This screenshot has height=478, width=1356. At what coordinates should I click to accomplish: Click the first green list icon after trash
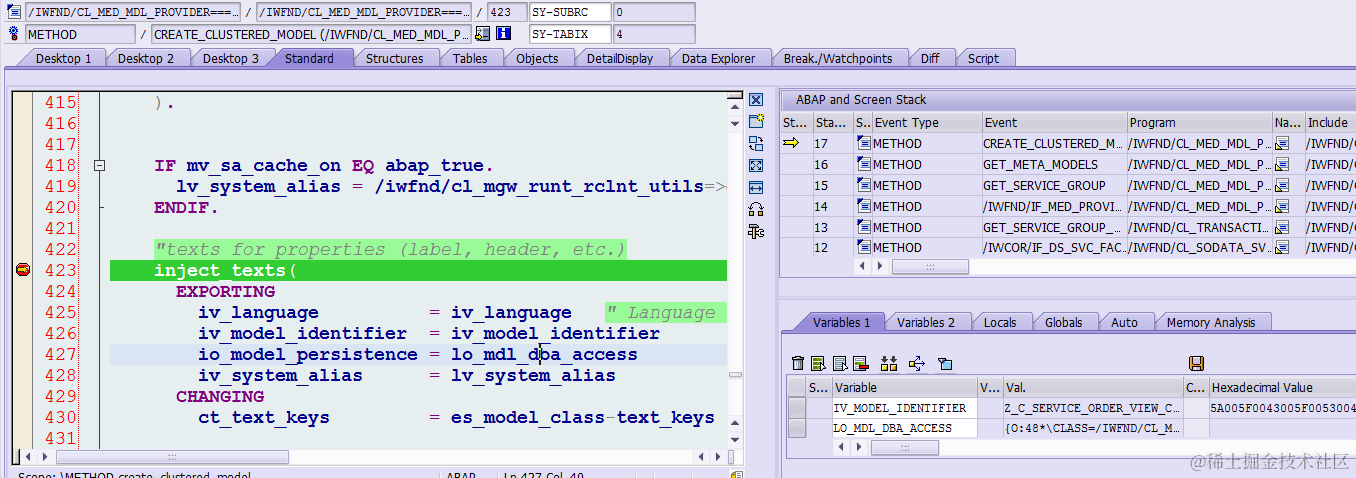pos(818,363)
